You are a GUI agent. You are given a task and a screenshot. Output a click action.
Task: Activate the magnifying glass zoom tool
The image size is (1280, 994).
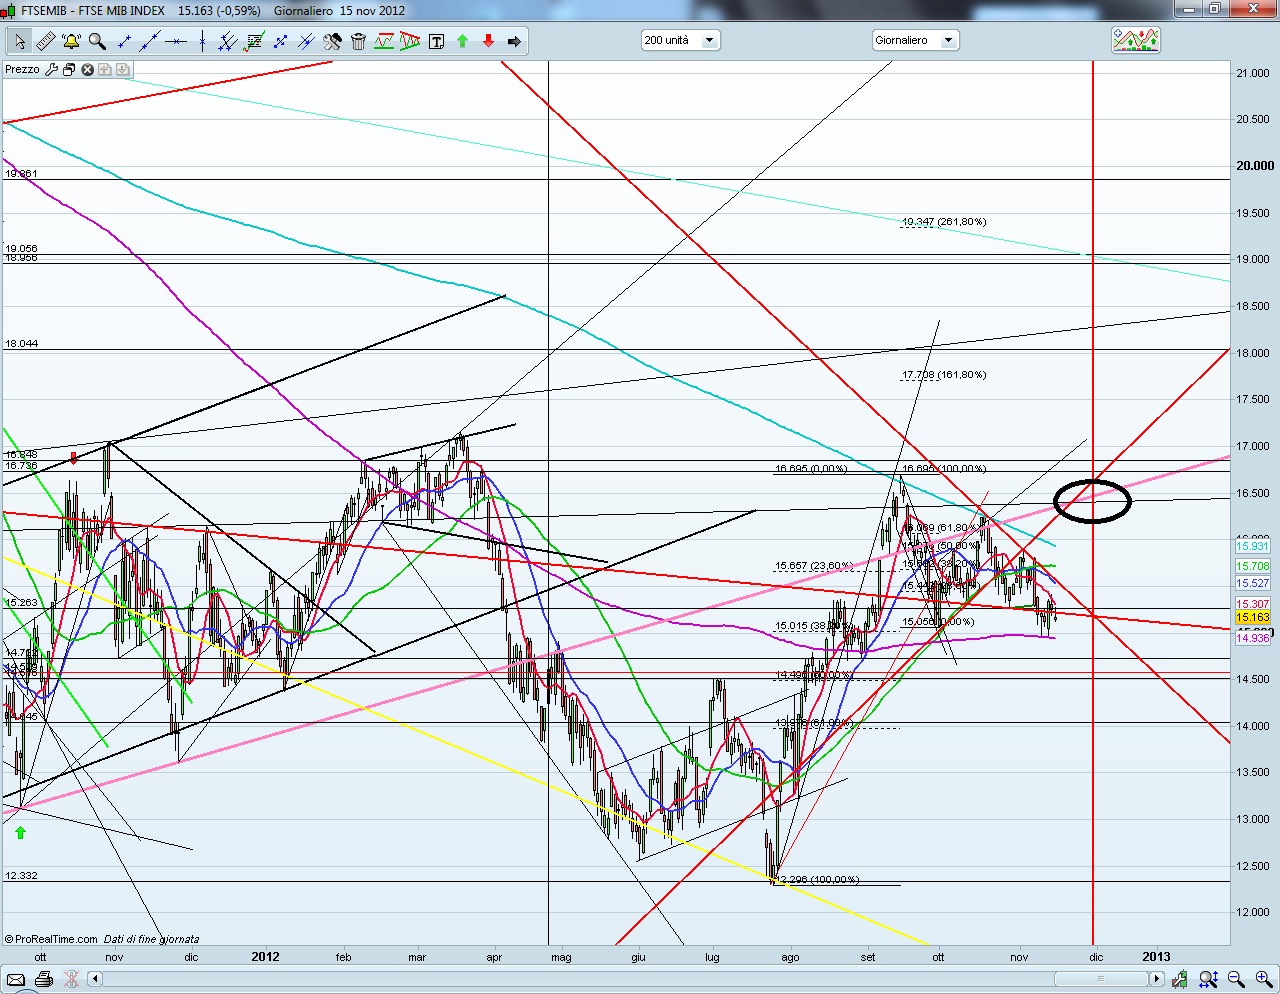point(97,41)
